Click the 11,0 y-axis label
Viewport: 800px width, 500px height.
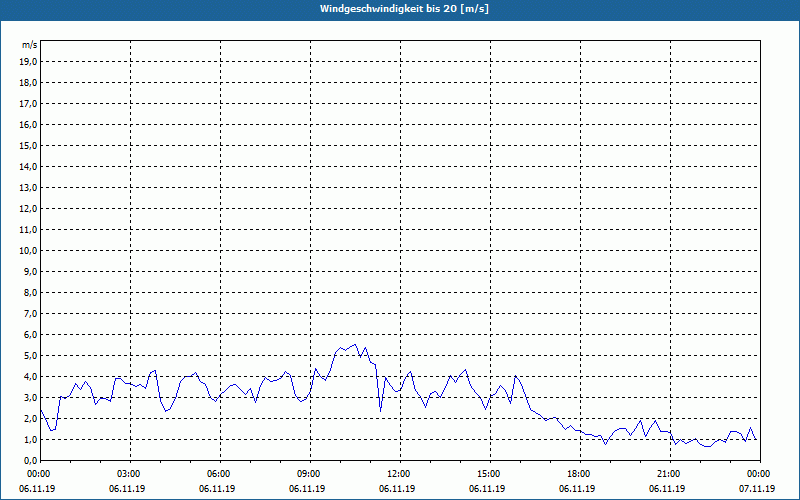(x=28, y=230)
